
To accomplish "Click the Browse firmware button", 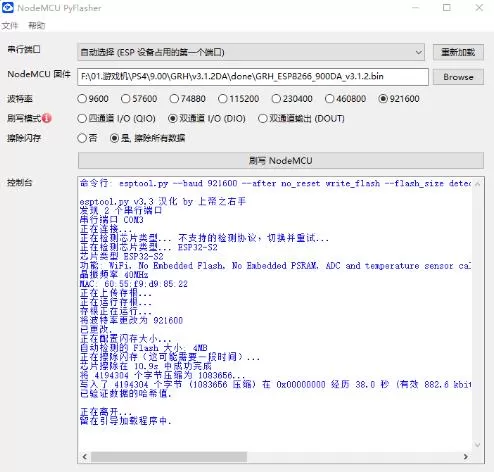I will 458,77.
